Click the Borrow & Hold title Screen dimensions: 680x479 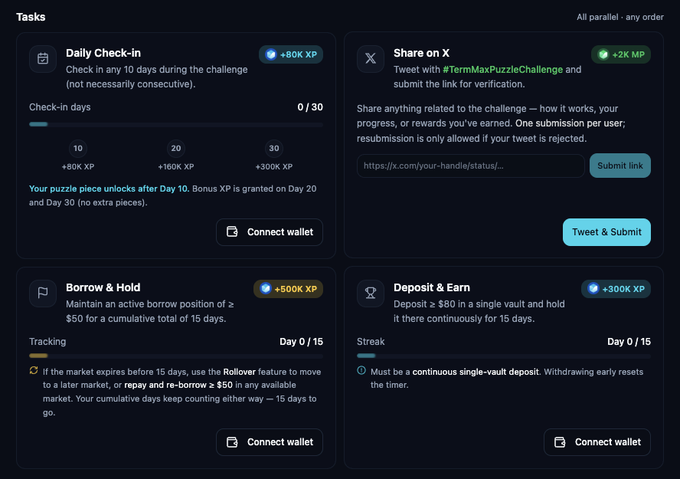pos(103,287)
